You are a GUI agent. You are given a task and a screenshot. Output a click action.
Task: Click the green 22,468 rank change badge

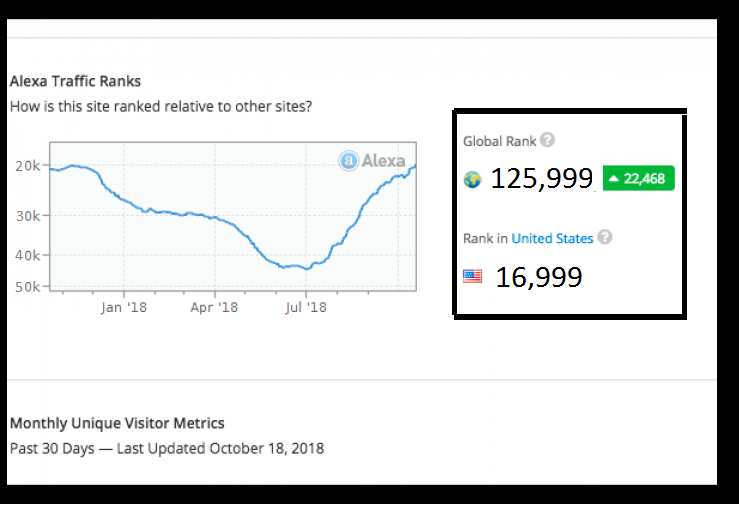638,179
